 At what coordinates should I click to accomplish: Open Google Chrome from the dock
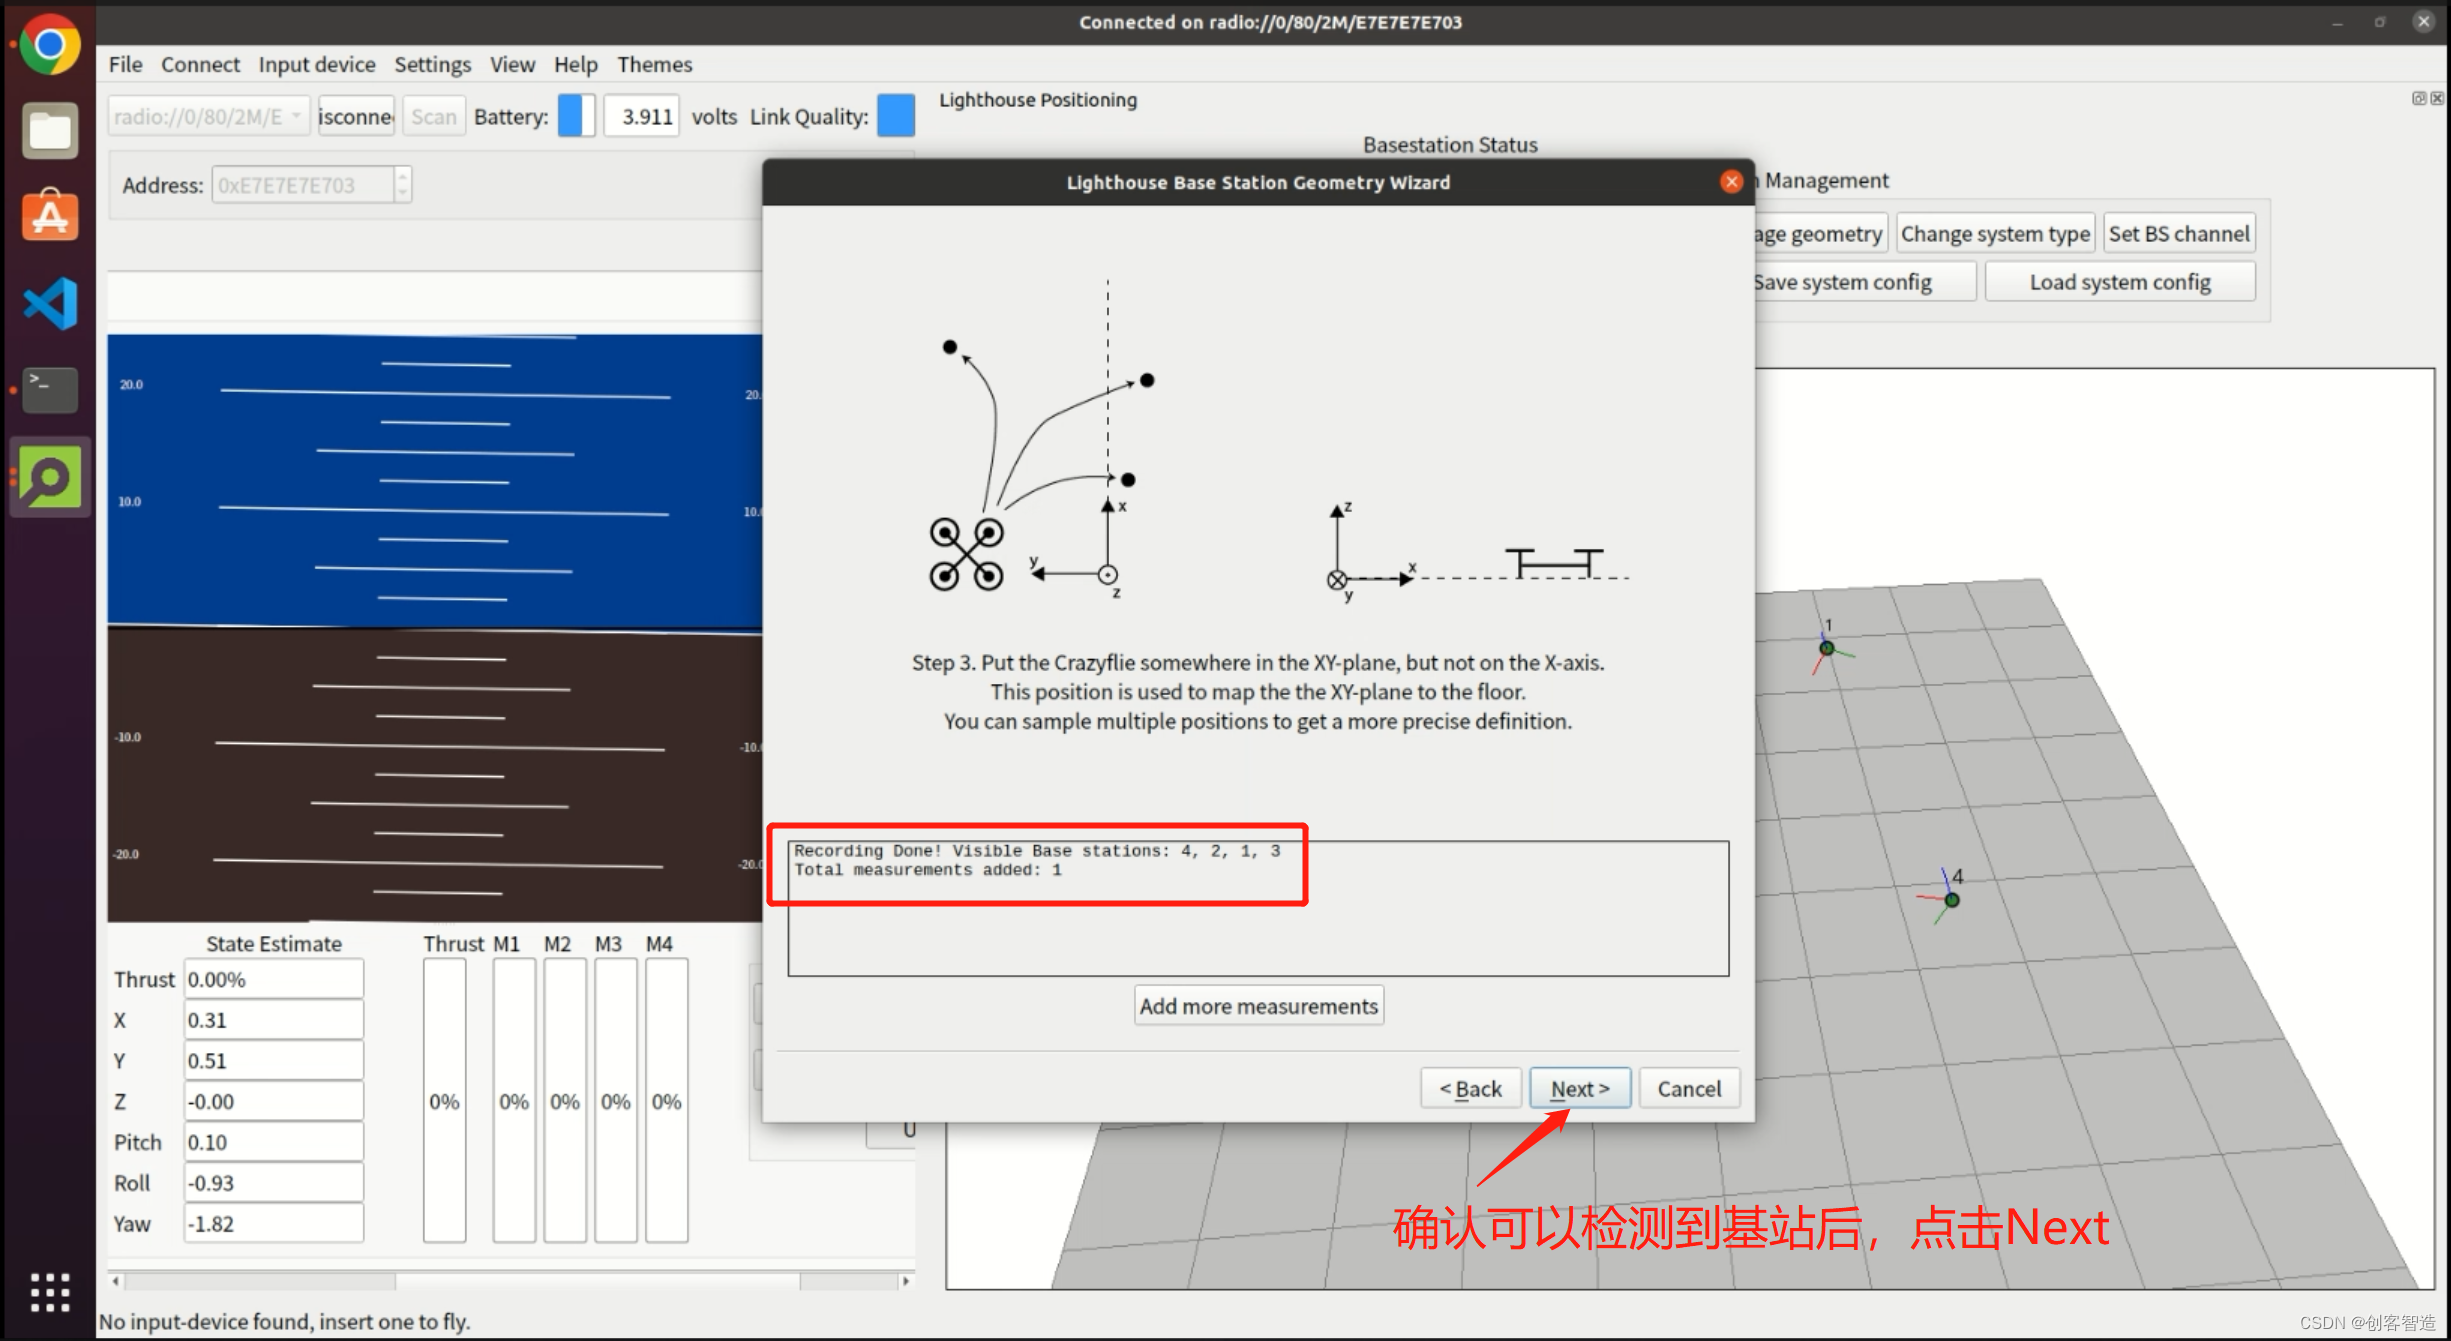click(49, 46)
